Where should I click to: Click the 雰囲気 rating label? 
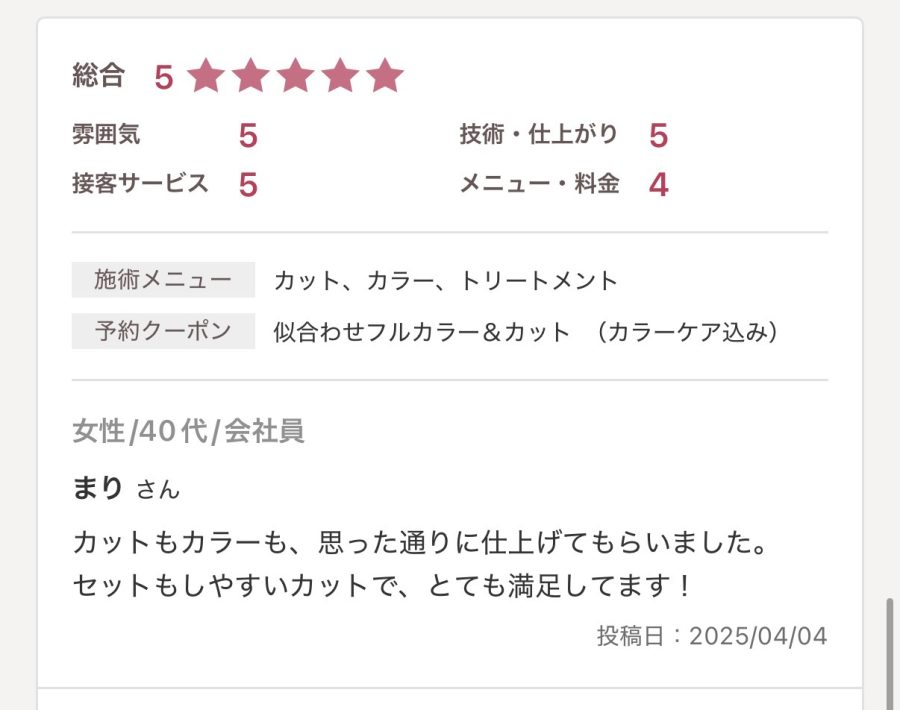point(106,135)
